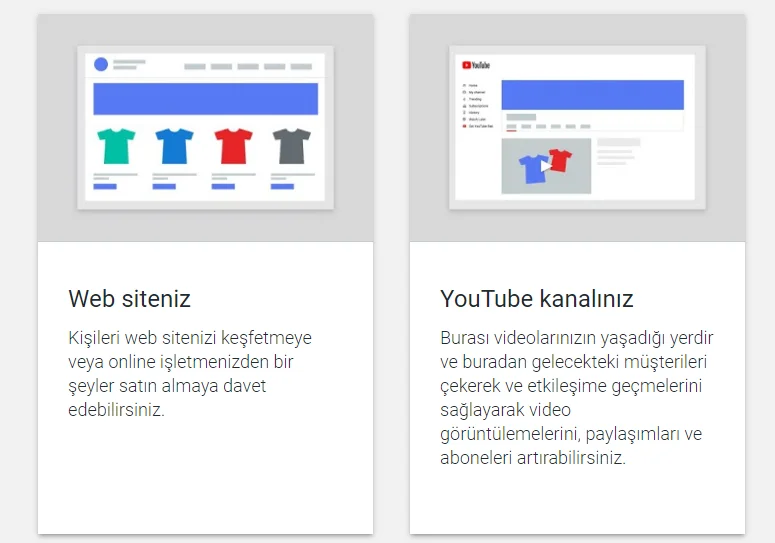Click the YouTube logo in channel illustration
Viewport: 775px width, 543px height.
tap(476, 65)
